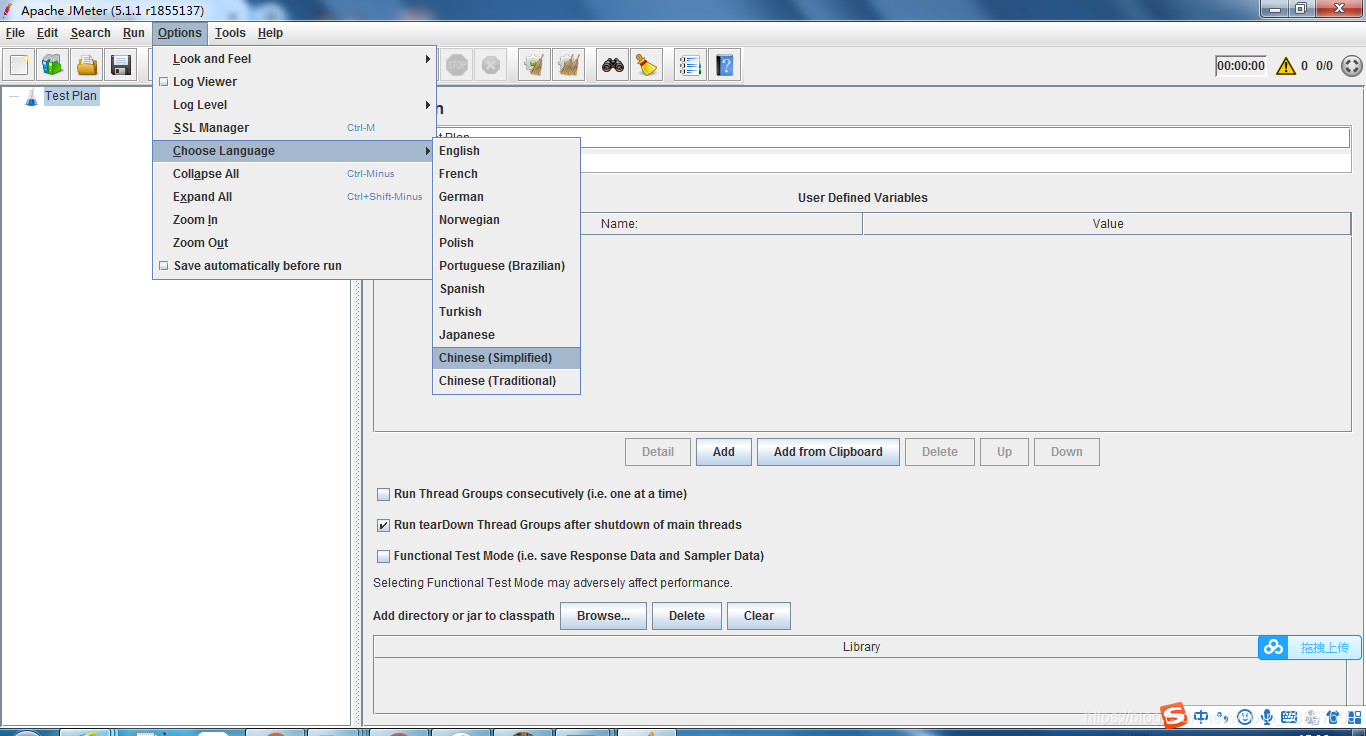
Task: Click the Test Plan flask icon in tree
Action: click(x=31, y=96)
